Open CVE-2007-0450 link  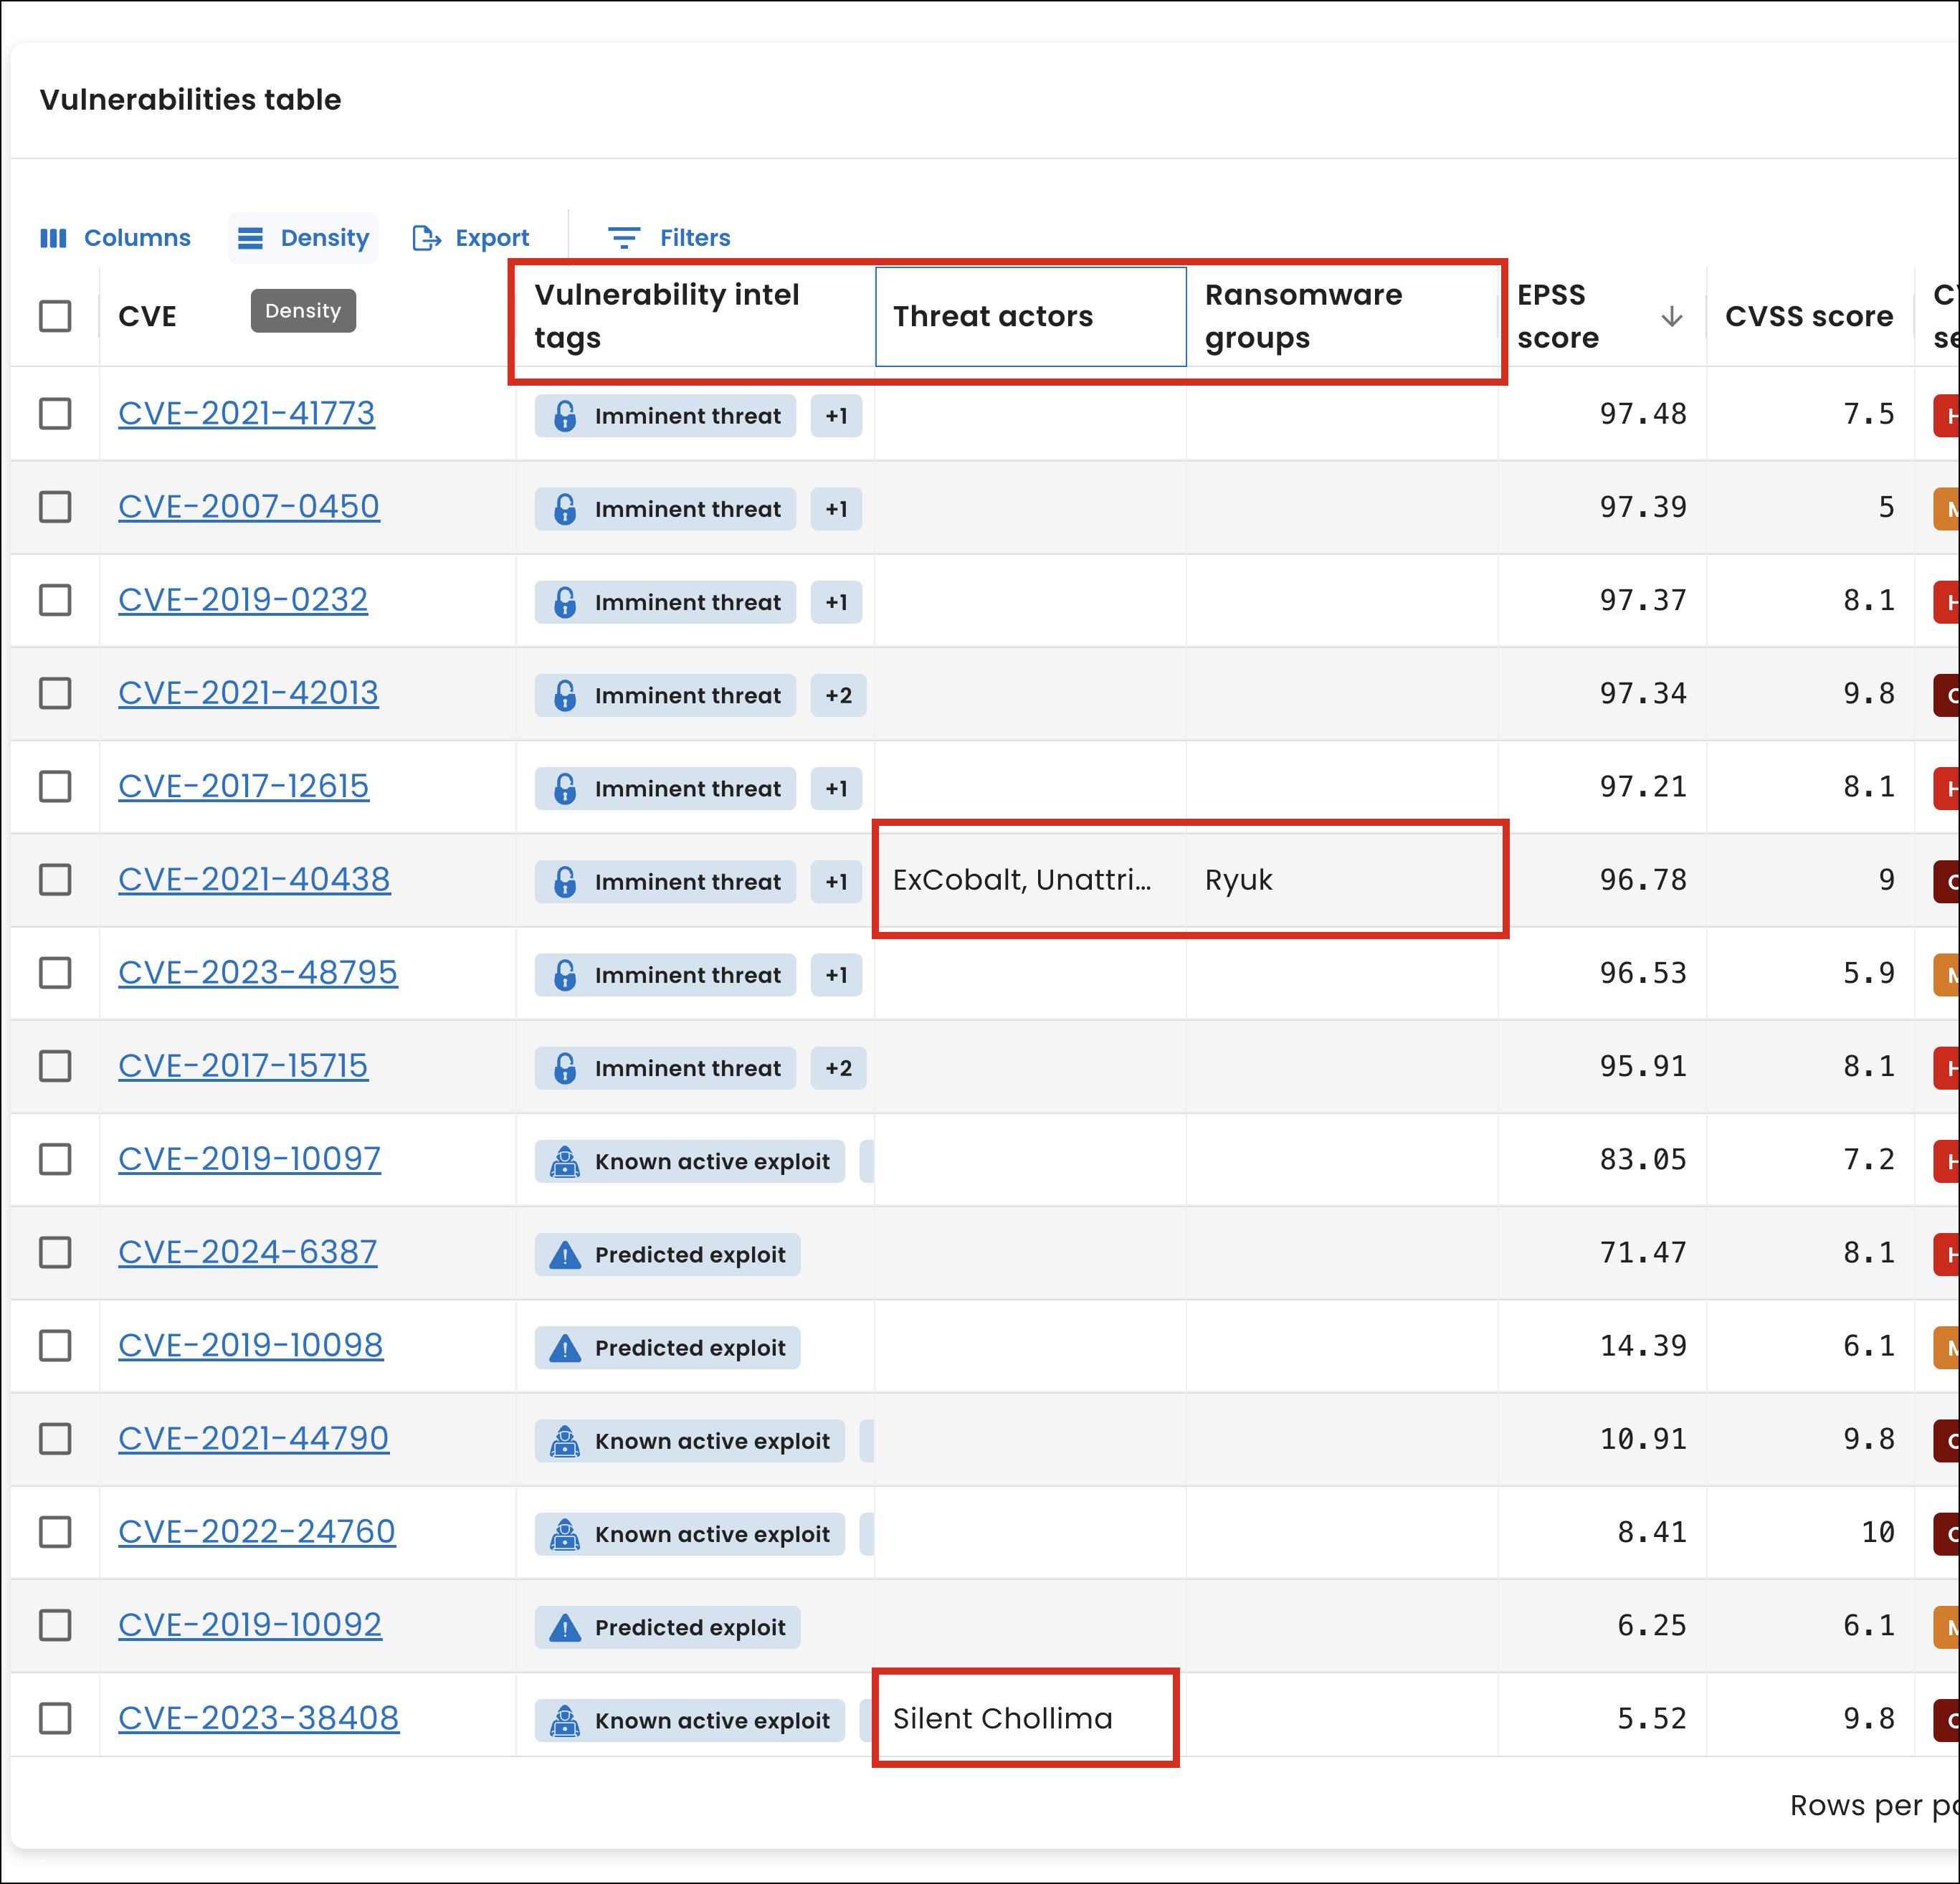tap(249, 507)
